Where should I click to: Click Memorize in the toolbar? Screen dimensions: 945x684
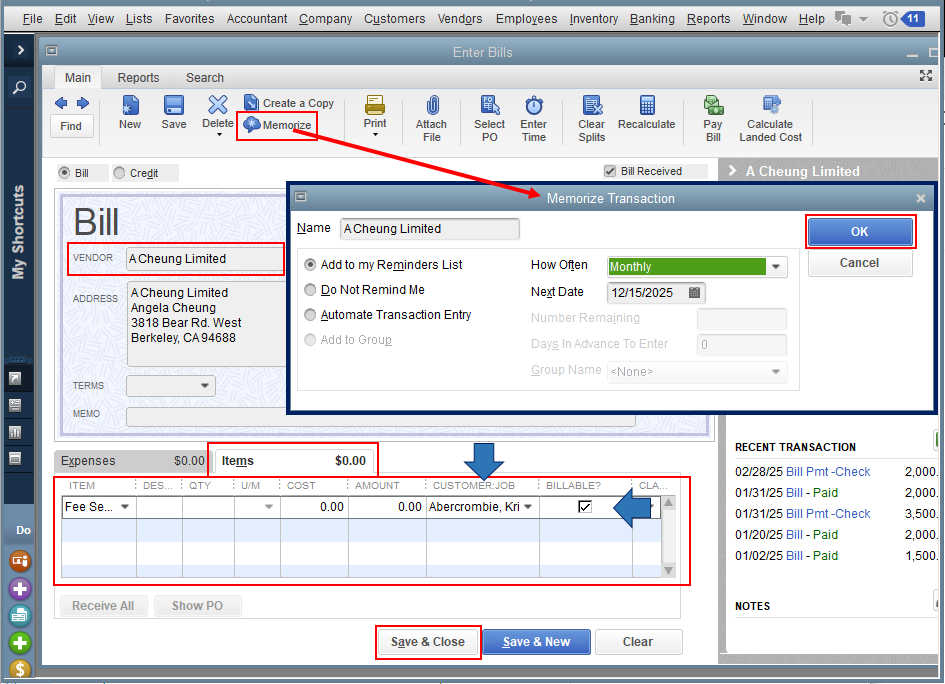pos(278,125)
